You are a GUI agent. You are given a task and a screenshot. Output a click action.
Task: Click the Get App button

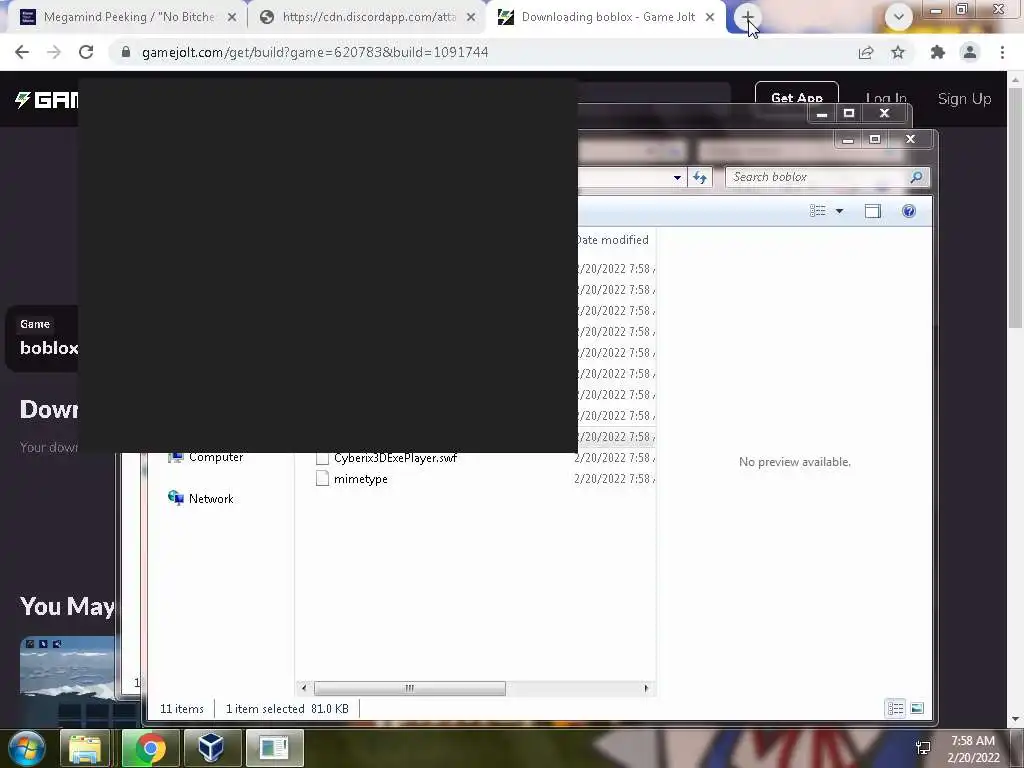pyautogui.click(x=797, y=98)
